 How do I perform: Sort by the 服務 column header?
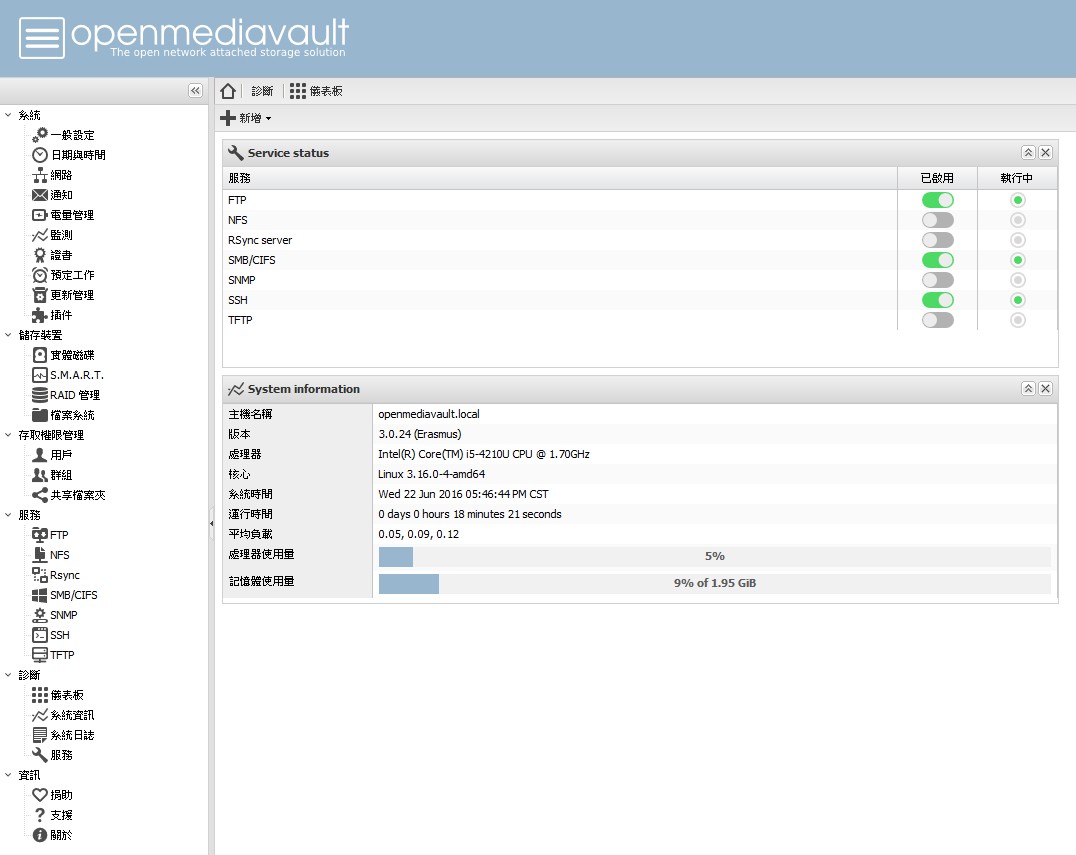[x=560, y=178]
